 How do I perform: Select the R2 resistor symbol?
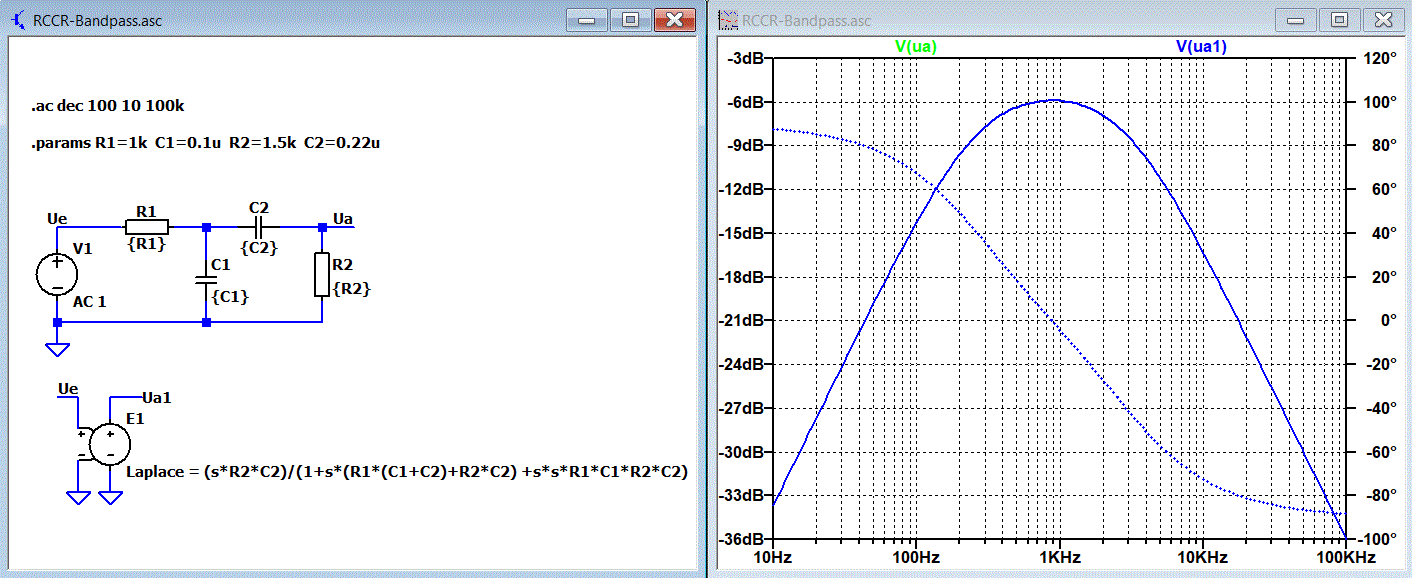[322, 274]
